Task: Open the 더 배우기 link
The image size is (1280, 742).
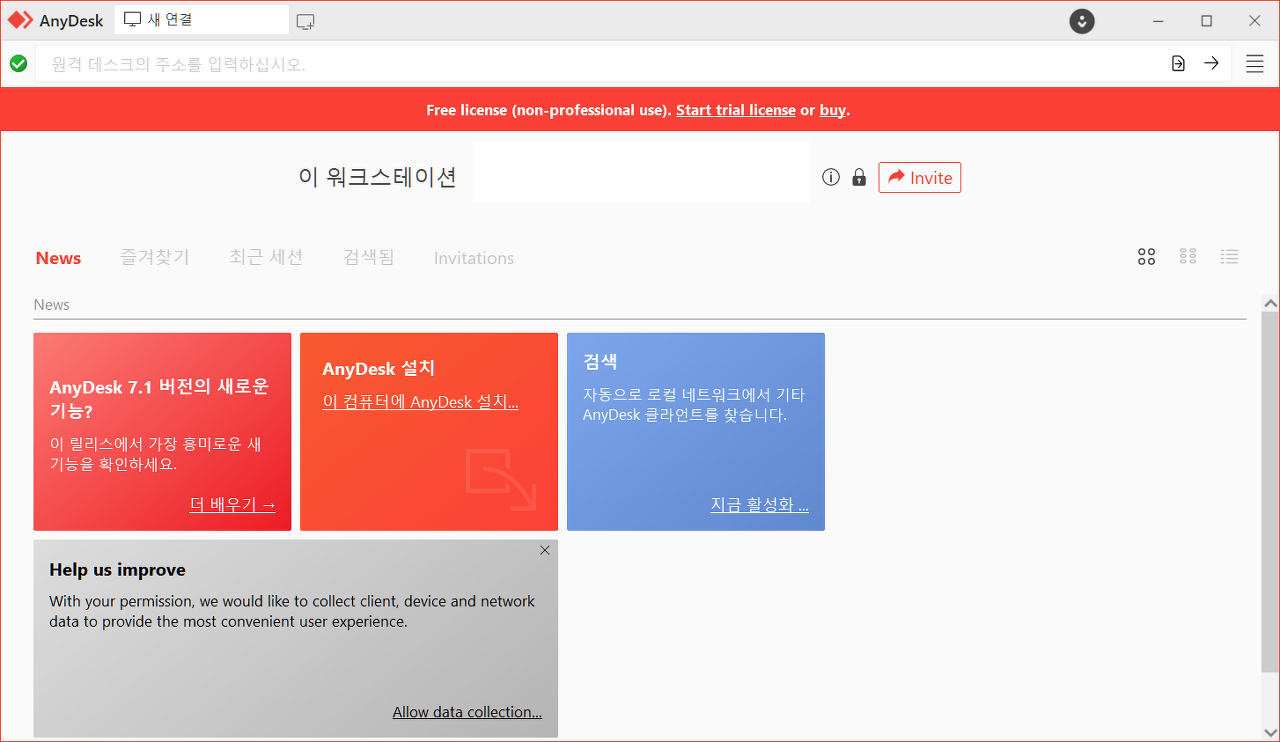Action: [233, 505]
